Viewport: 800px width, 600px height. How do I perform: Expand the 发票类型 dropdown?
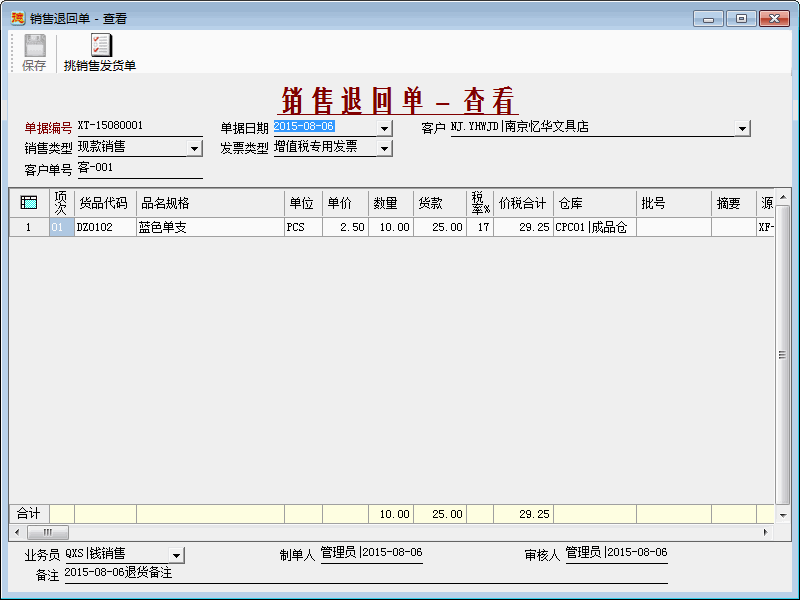pos(385,148)
